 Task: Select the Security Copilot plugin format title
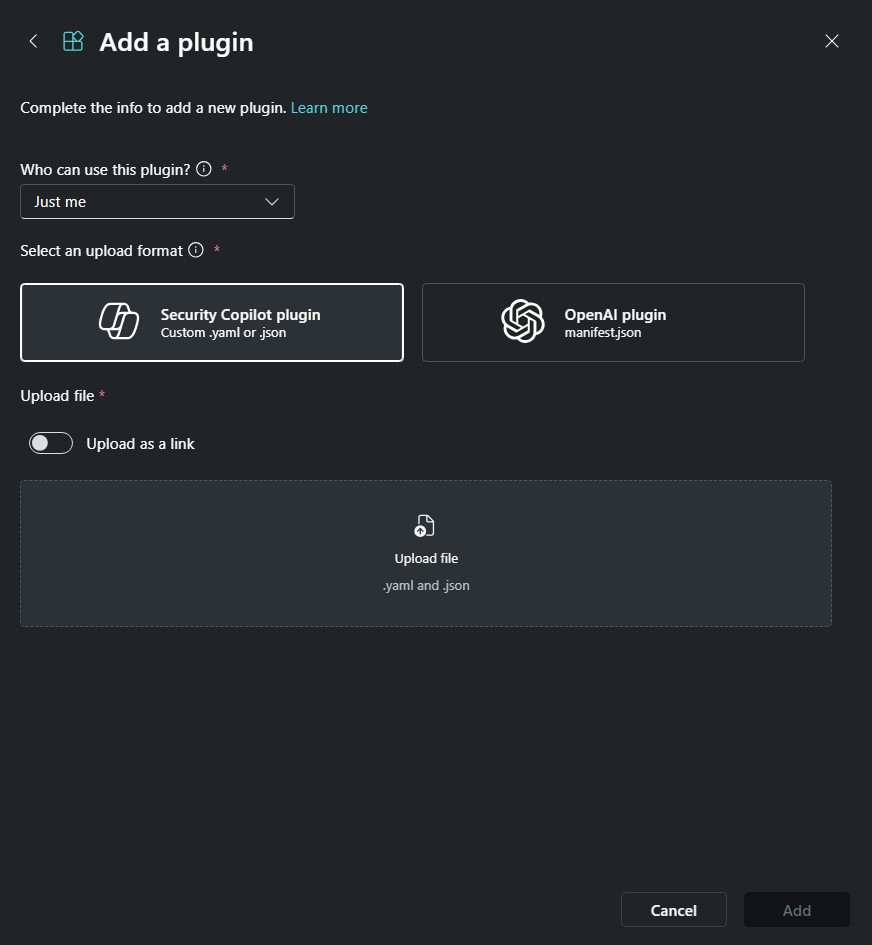coord(240,314)
